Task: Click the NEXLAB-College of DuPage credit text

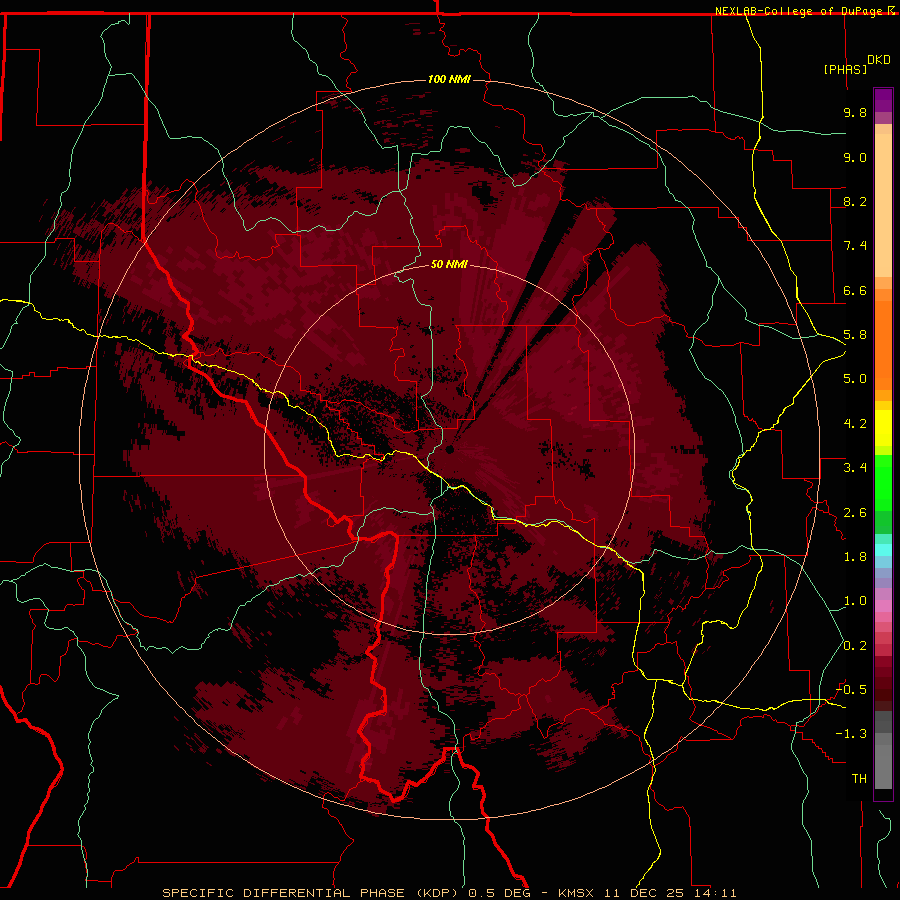Action: click(798, 11)
